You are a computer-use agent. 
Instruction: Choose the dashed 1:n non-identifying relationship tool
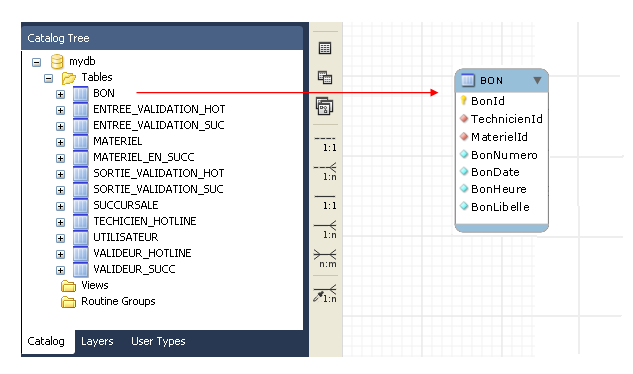click(325, 172)
